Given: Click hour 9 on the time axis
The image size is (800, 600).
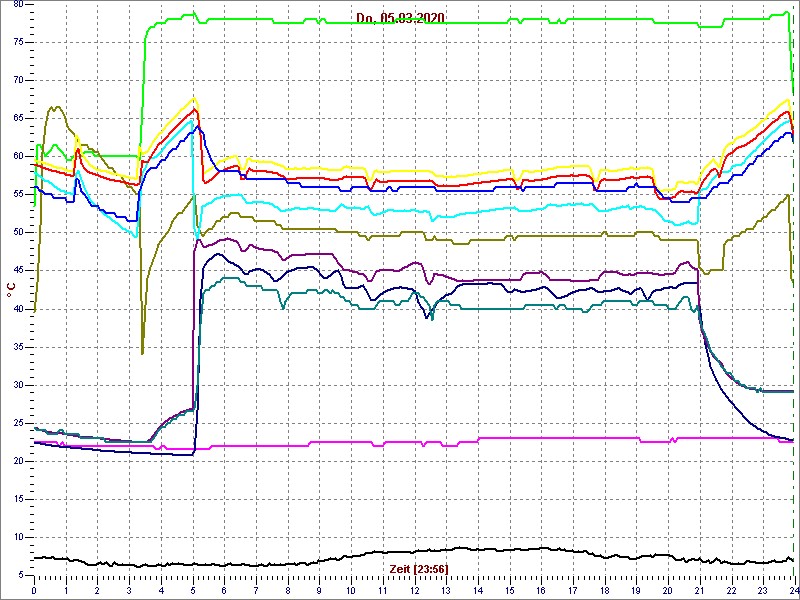Looking at the screenshot, I should (x=319, y=590).
